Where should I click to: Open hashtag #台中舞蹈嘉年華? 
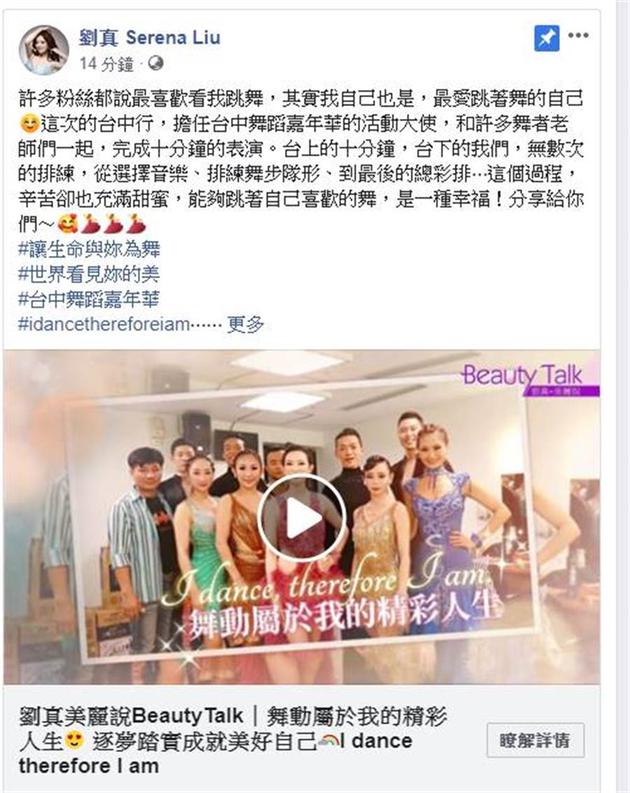pyautogui.click(x=89, y=299)
